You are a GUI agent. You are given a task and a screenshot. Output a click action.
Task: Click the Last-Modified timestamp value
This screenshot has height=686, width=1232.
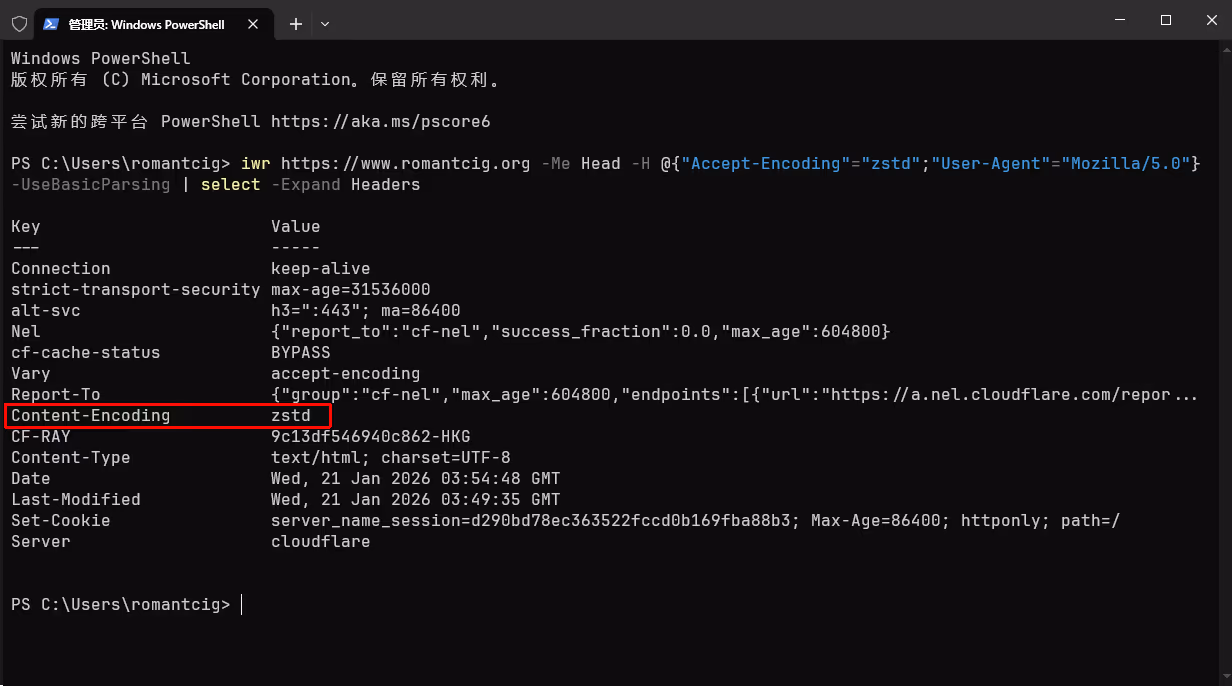(415, 499)
